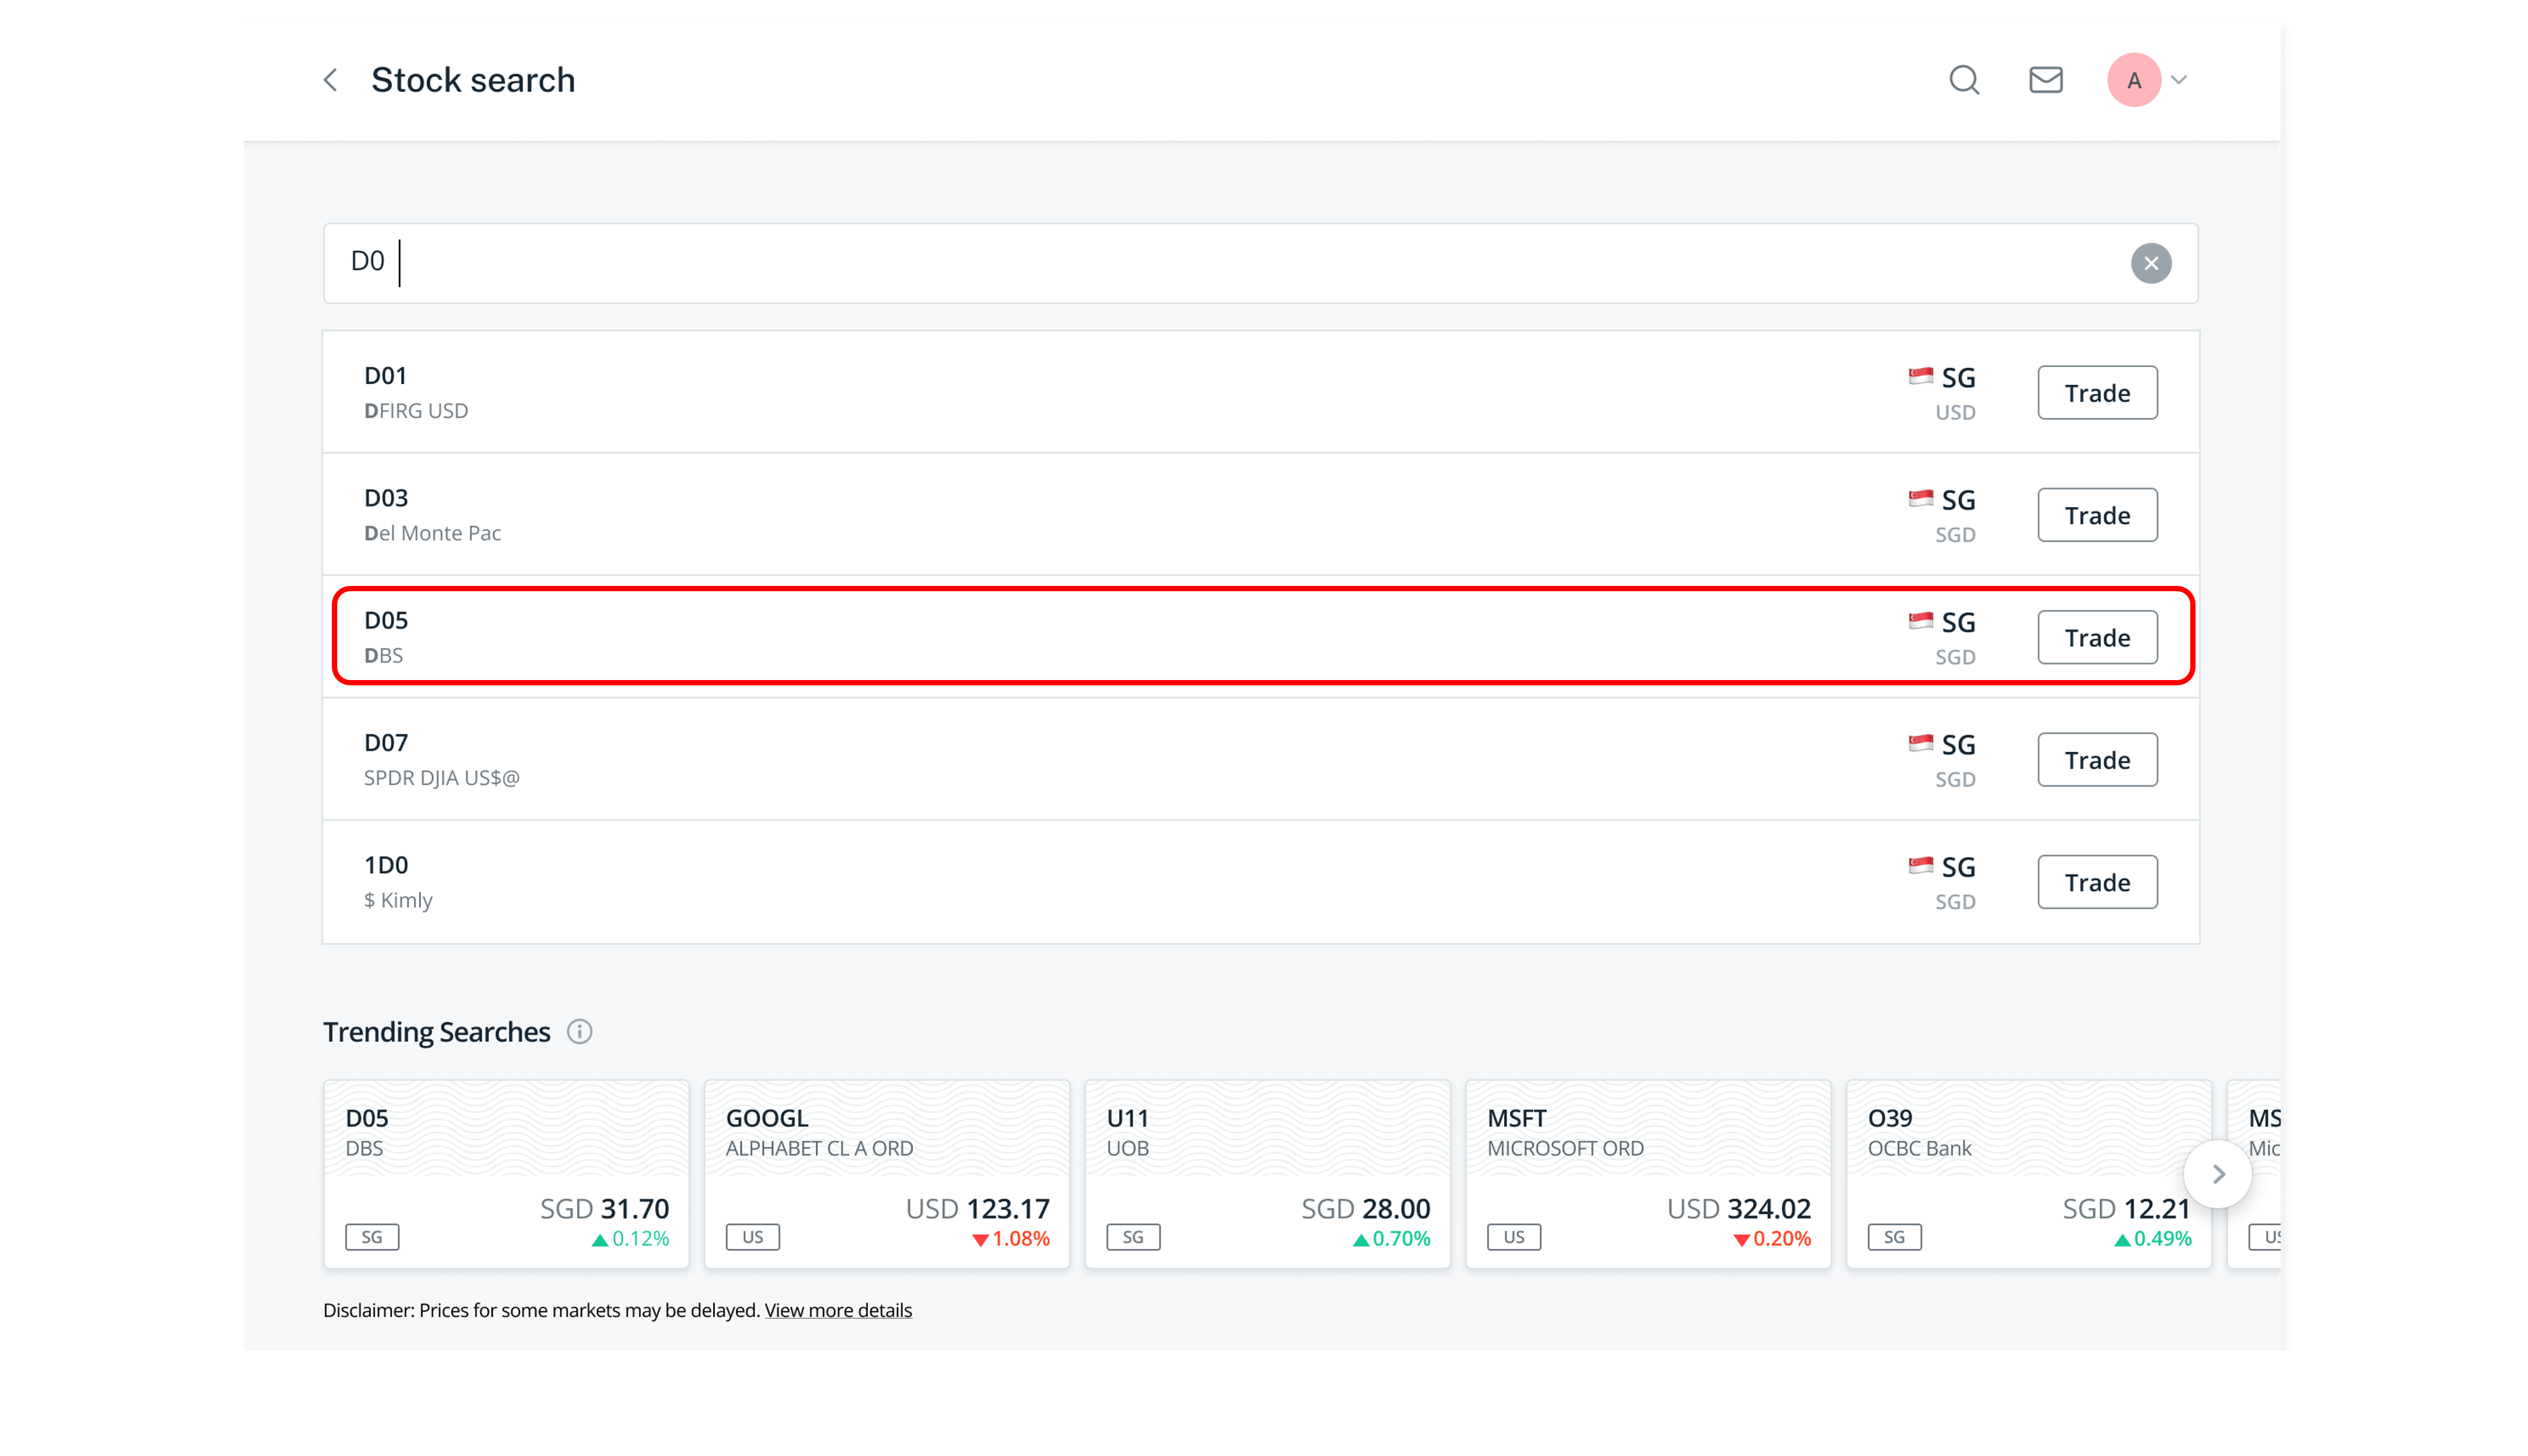Select the D01 search result code
This screenshot has width=2528, height=1456.
point(385,376)
